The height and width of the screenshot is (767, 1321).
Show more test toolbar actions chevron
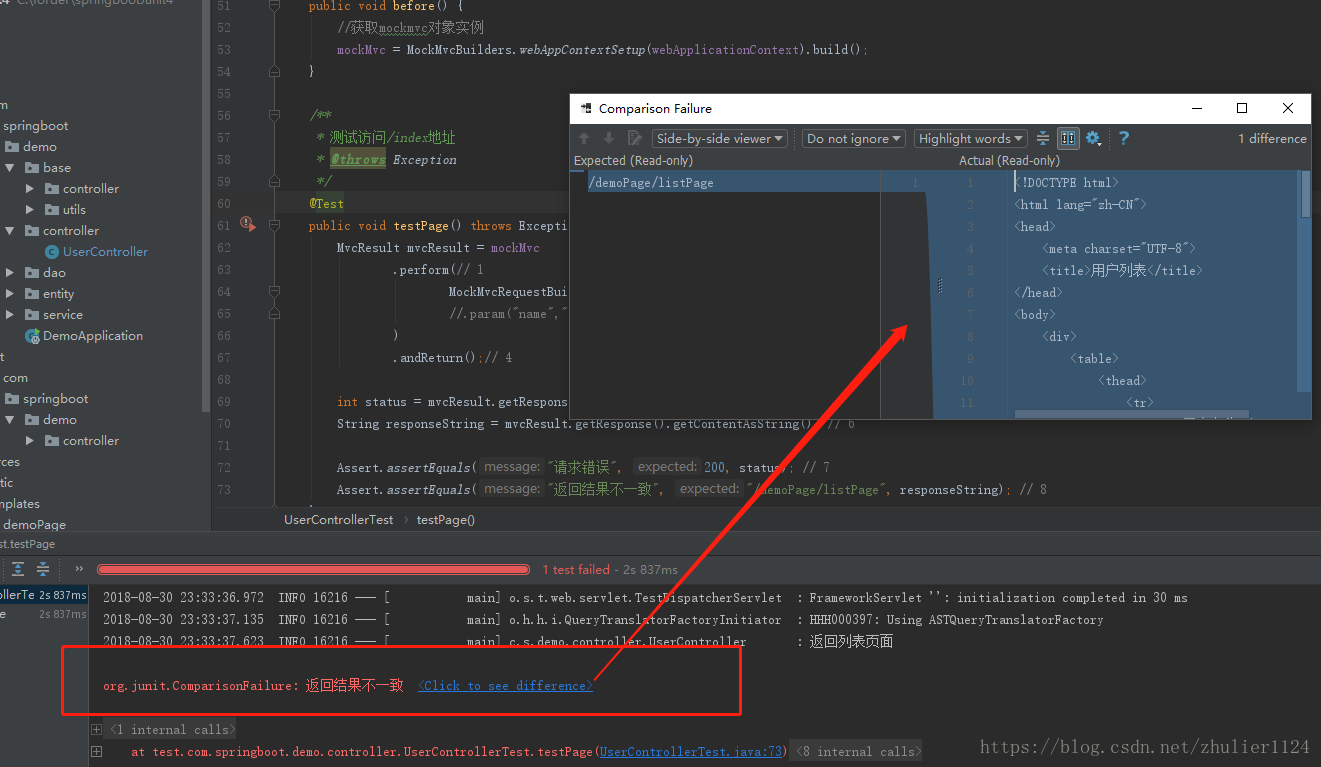pos(79,569)
